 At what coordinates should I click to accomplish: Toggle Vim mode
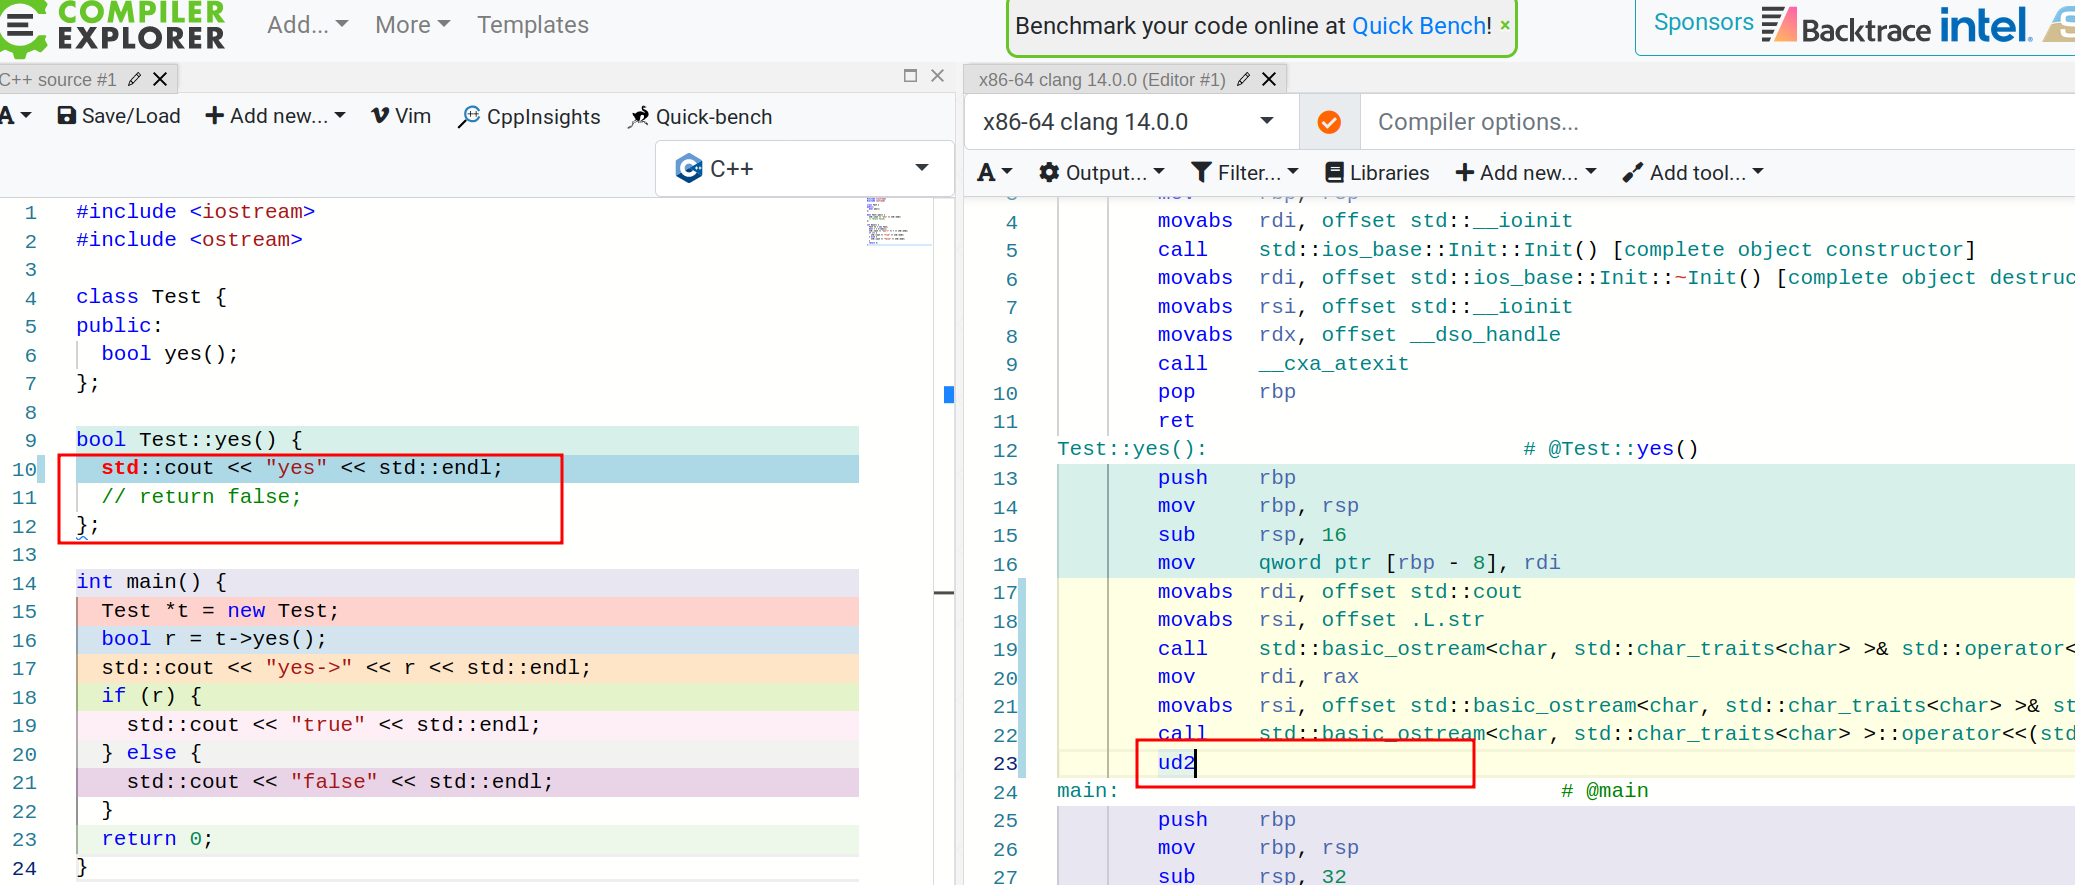pos(401,116)
